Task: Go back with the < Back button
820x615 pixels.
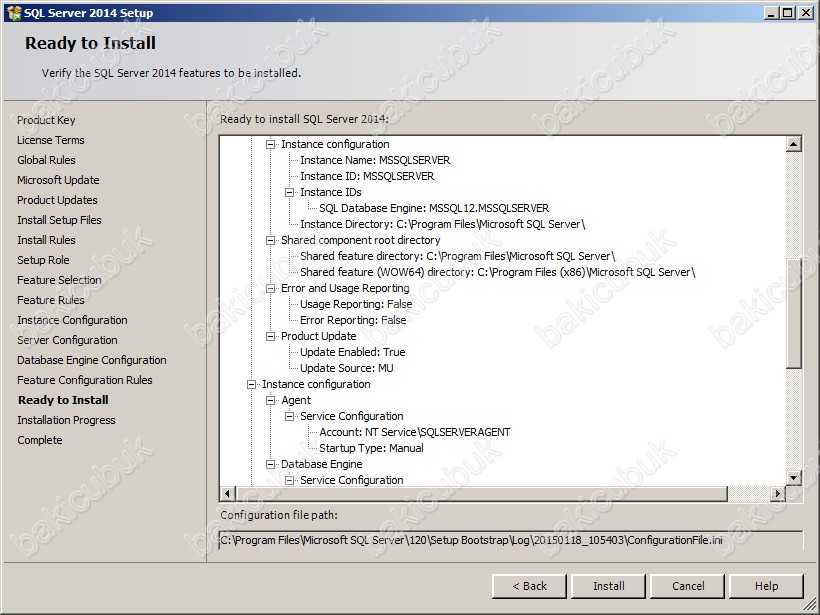Action: click(529, 586)
